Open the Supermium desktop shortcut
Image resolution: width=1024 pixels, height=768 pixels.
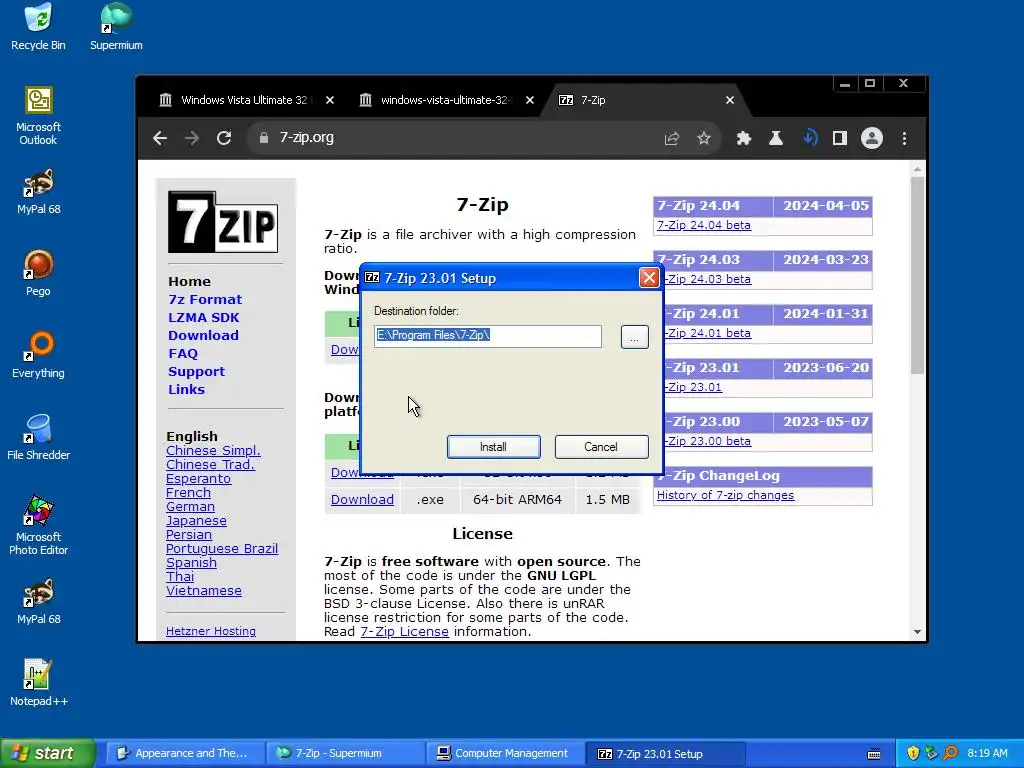tap(116, 27)
